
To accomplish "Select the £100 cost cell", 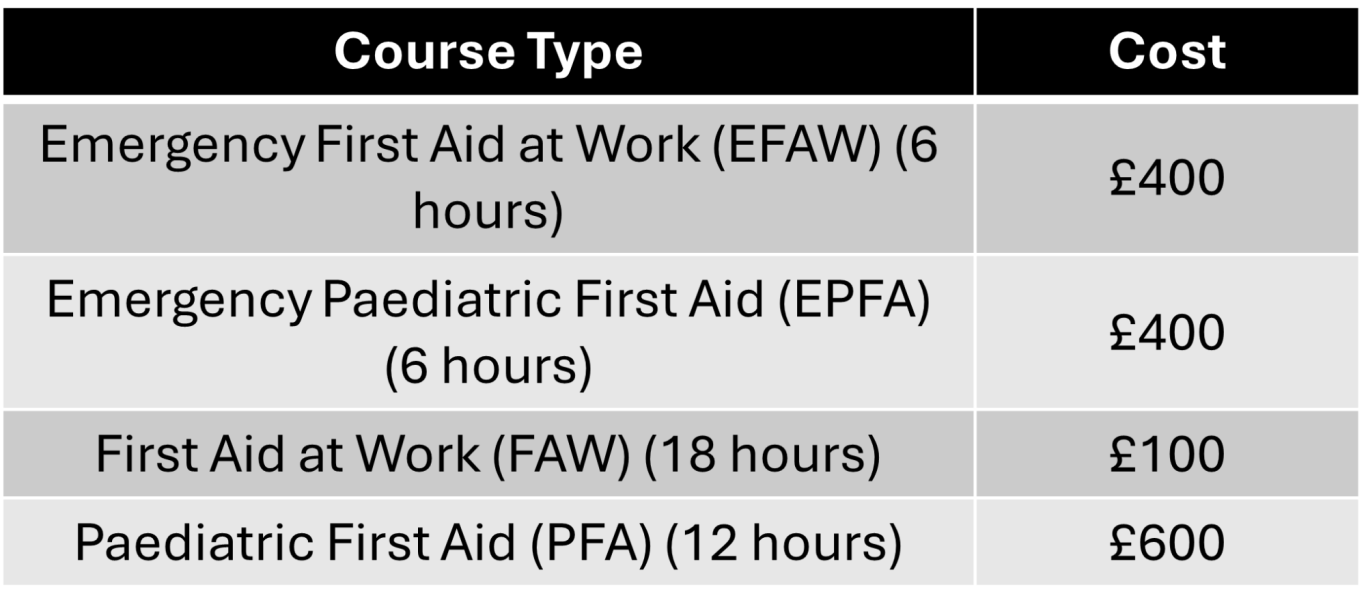I will (x=1168, y=454).
